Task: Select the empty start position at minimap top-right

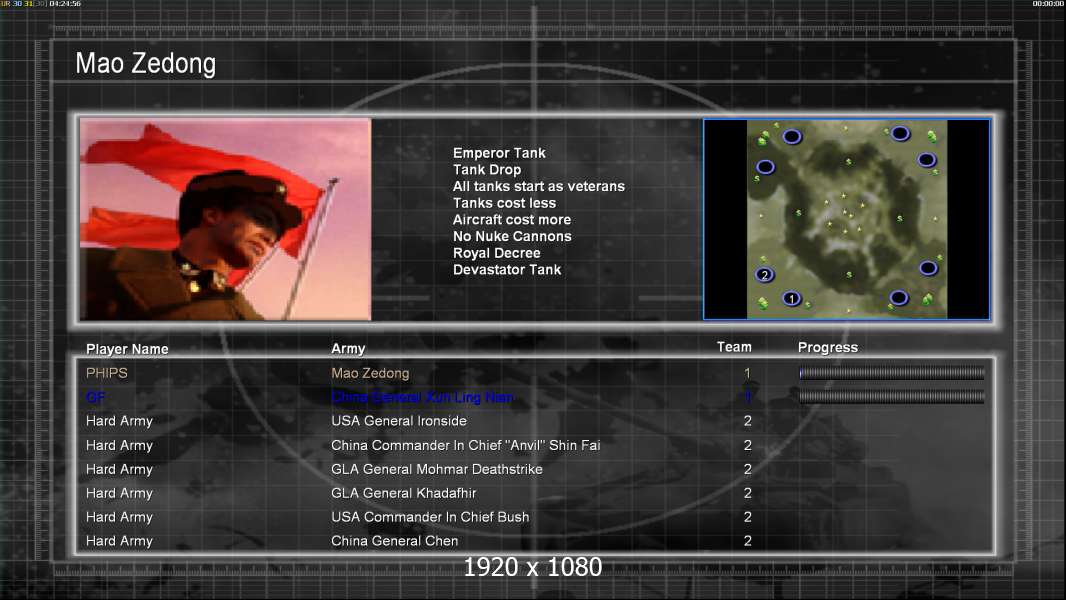Action: click(900, 134)
